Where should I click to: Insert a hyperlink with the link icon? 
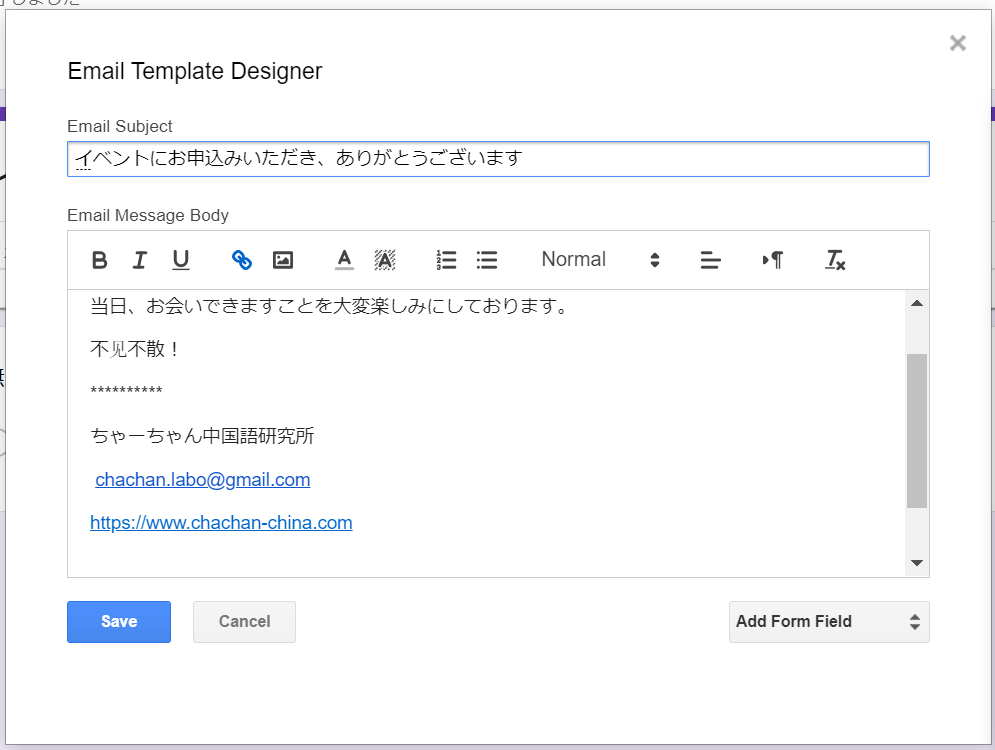point(242,260)
